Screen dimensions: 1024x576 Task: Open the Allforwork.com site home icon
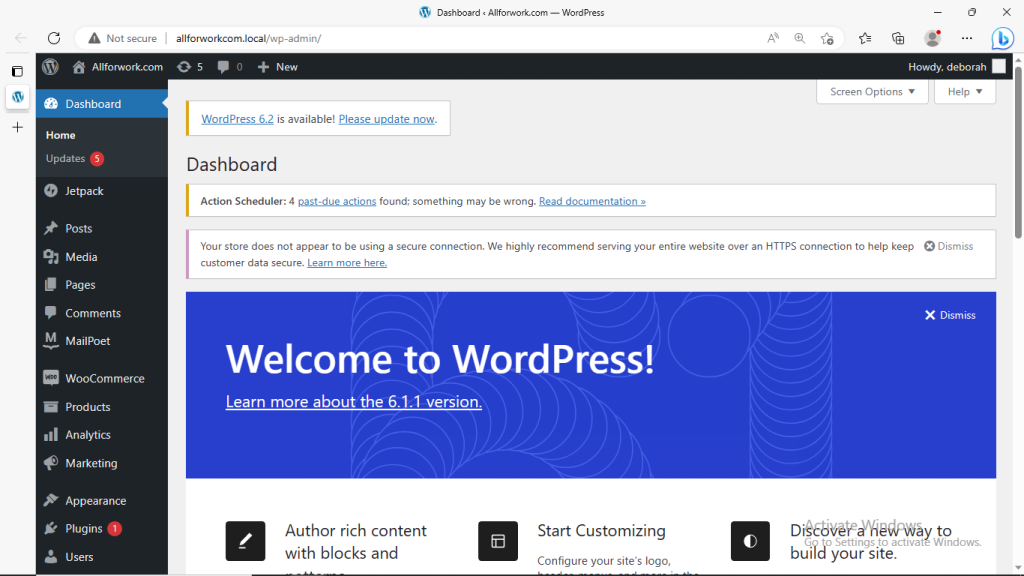pyautogui.click(x=79, y=67)
